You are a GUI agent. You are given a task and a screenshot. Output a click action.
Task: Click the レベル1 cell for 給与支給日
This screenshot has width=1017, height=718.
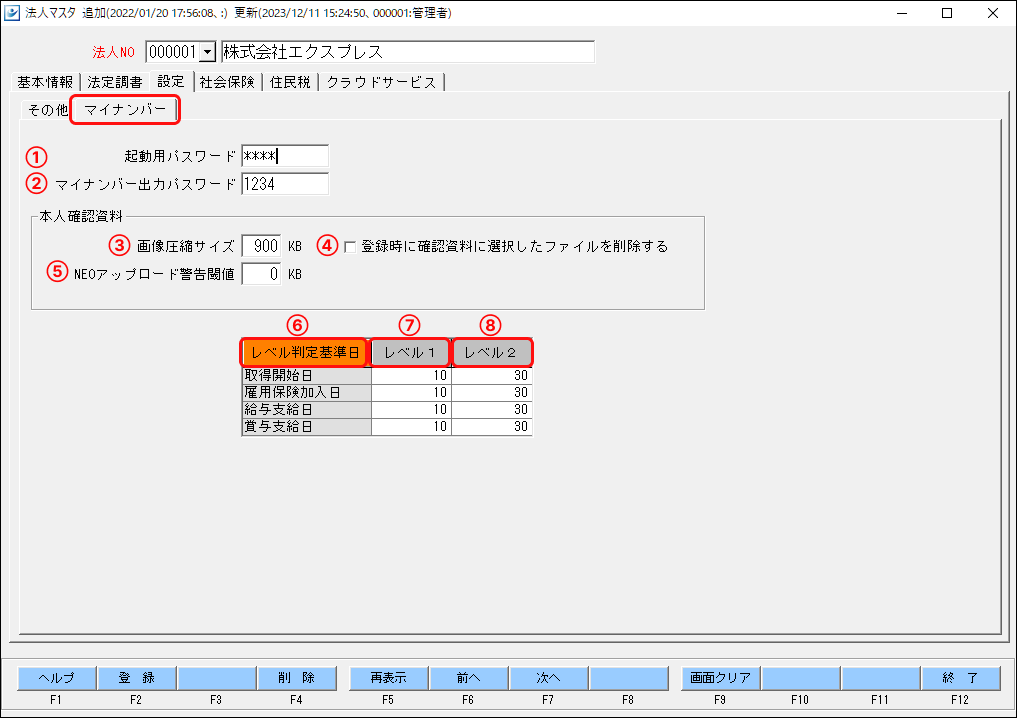click(x=411, y=409)
